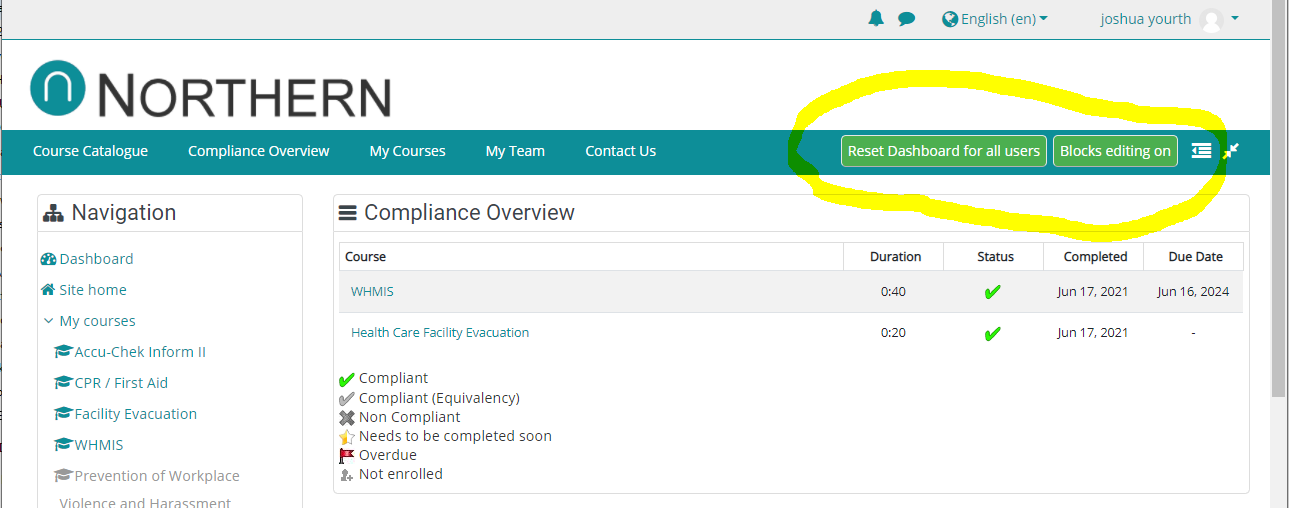Click Reset Dashboard for all users button
This screenshot has width=1289, height=508.
(x=943, y=151)
